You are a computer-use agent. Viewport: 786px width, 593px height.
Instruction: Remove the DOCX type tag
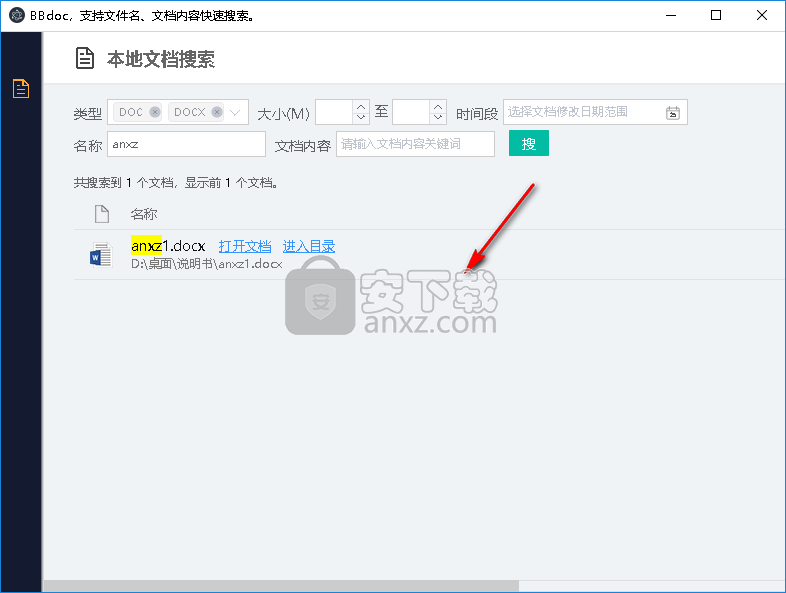tap(217, 112)
